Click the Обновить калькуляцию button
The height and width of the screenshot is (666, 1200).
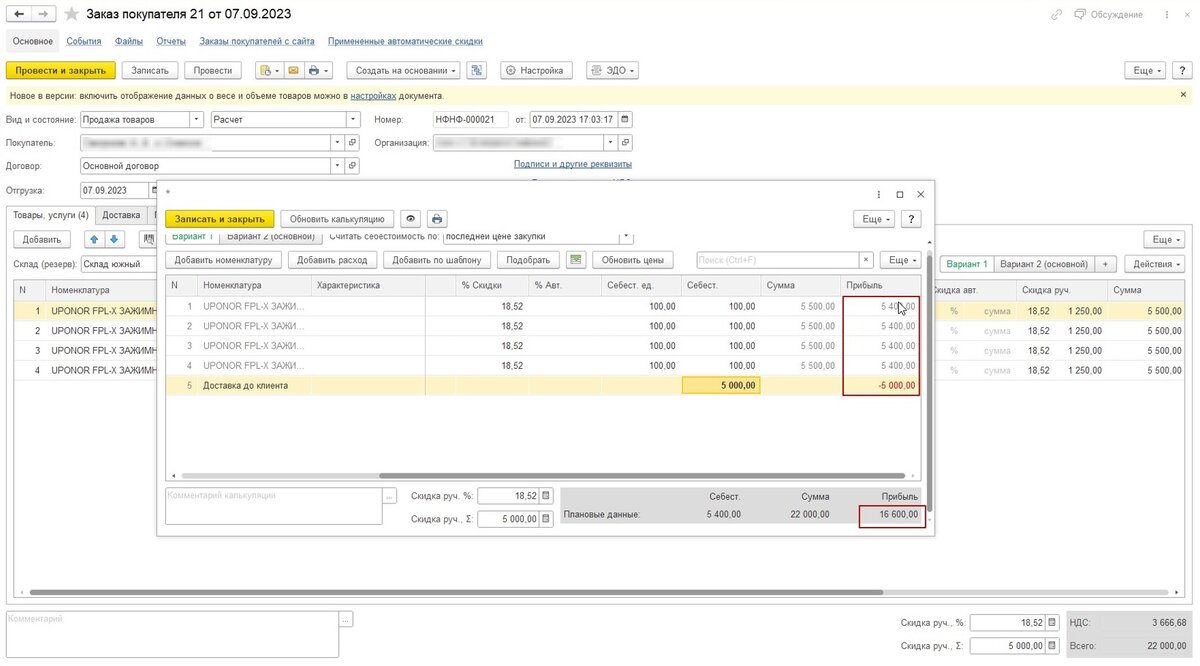[x=337, y=219]
